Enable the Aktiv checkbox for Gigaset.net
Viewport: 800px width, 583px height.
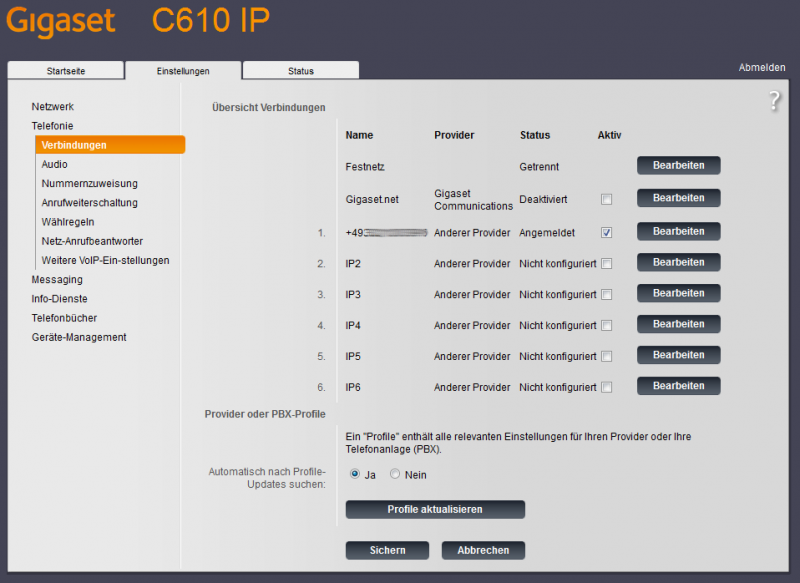(606, 198)
